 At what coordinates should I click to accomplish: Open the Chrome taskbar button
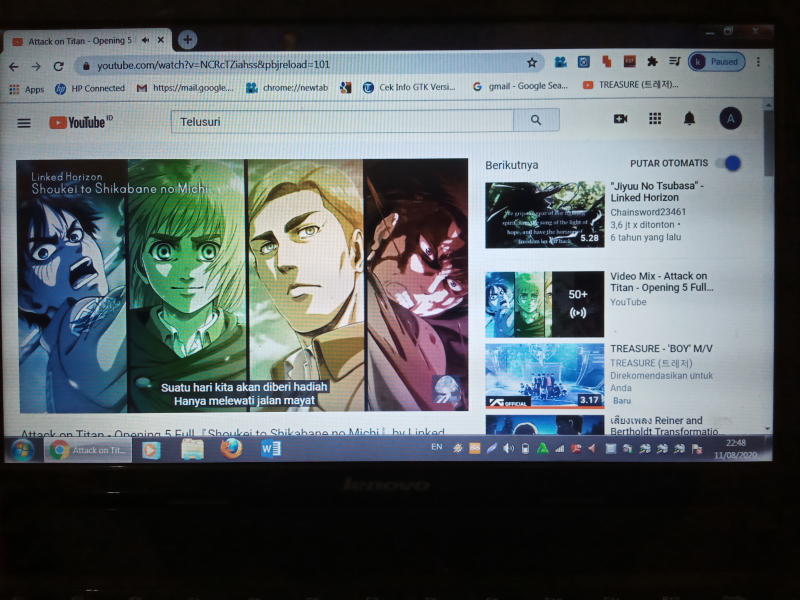click(88, 450)
